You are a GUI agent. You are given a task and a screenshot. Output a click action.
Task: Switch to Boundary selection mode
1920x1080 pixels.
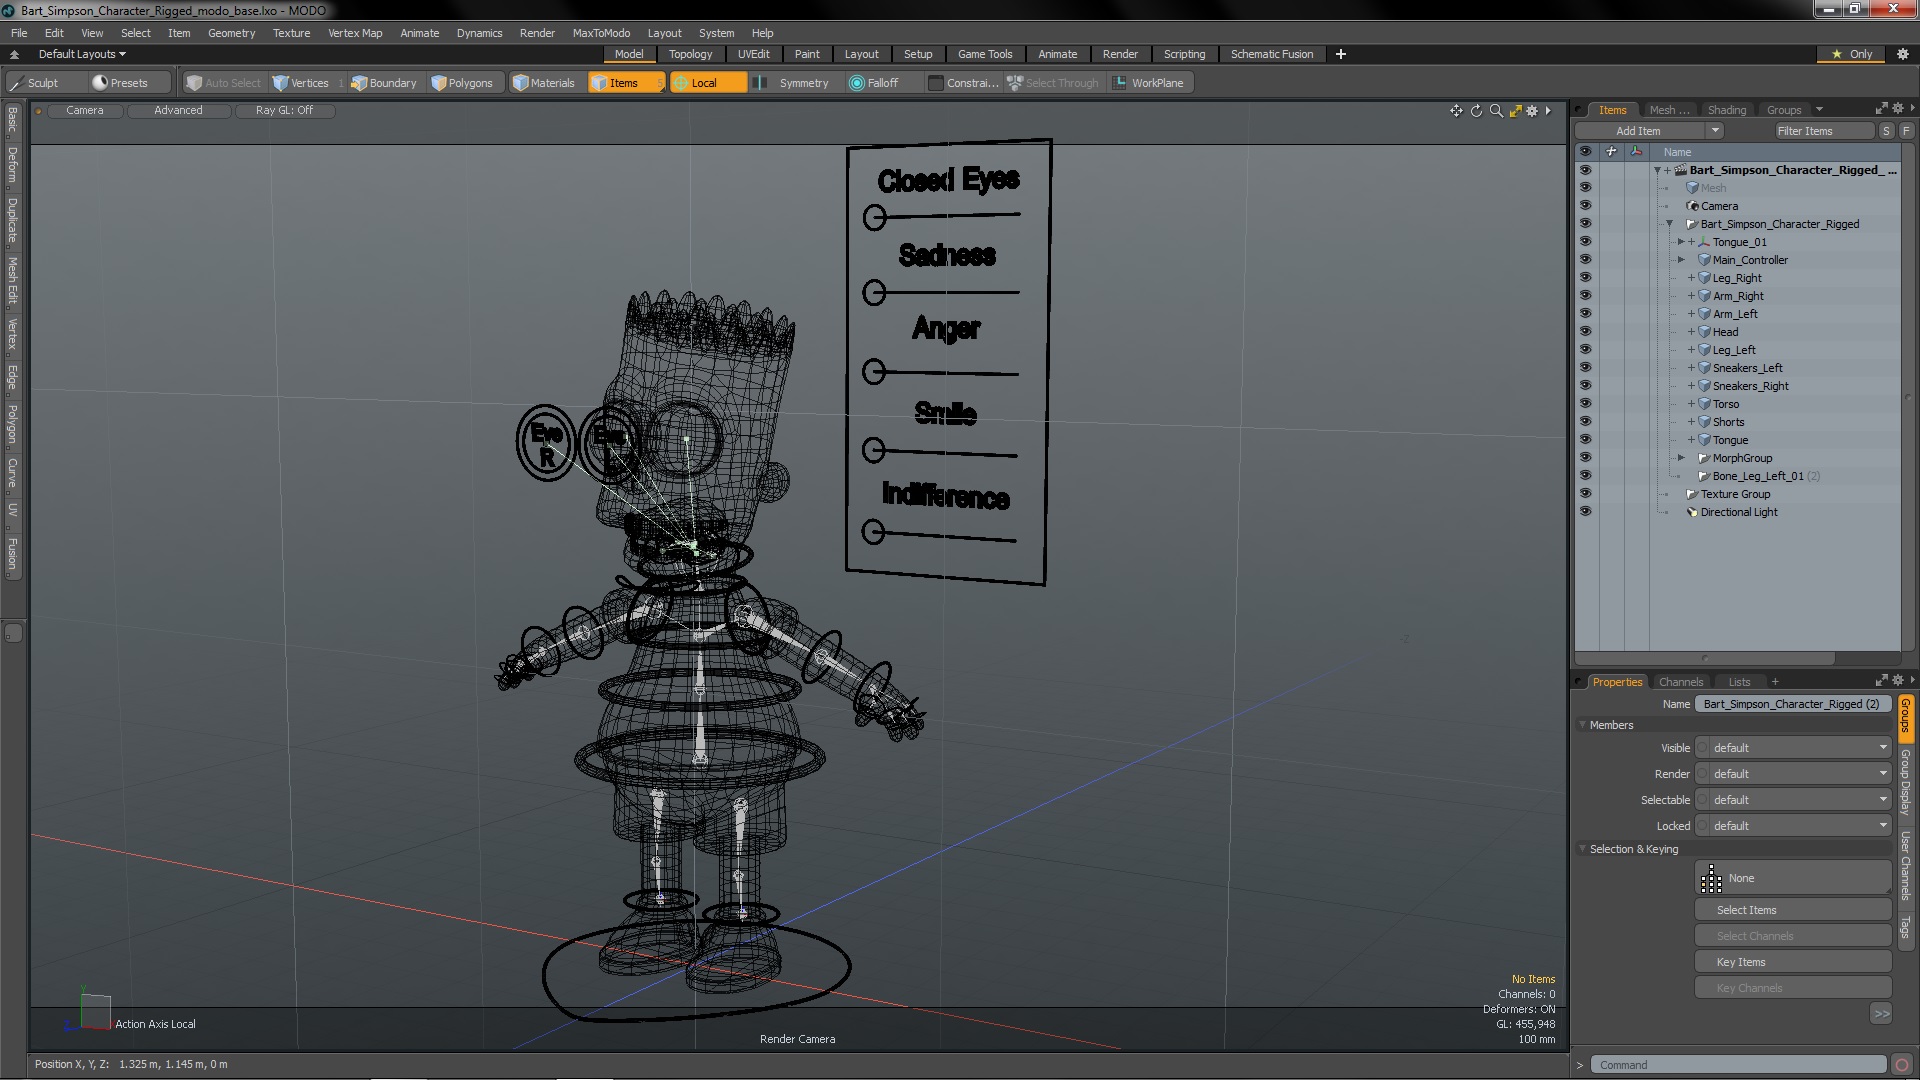click(384, 83)
